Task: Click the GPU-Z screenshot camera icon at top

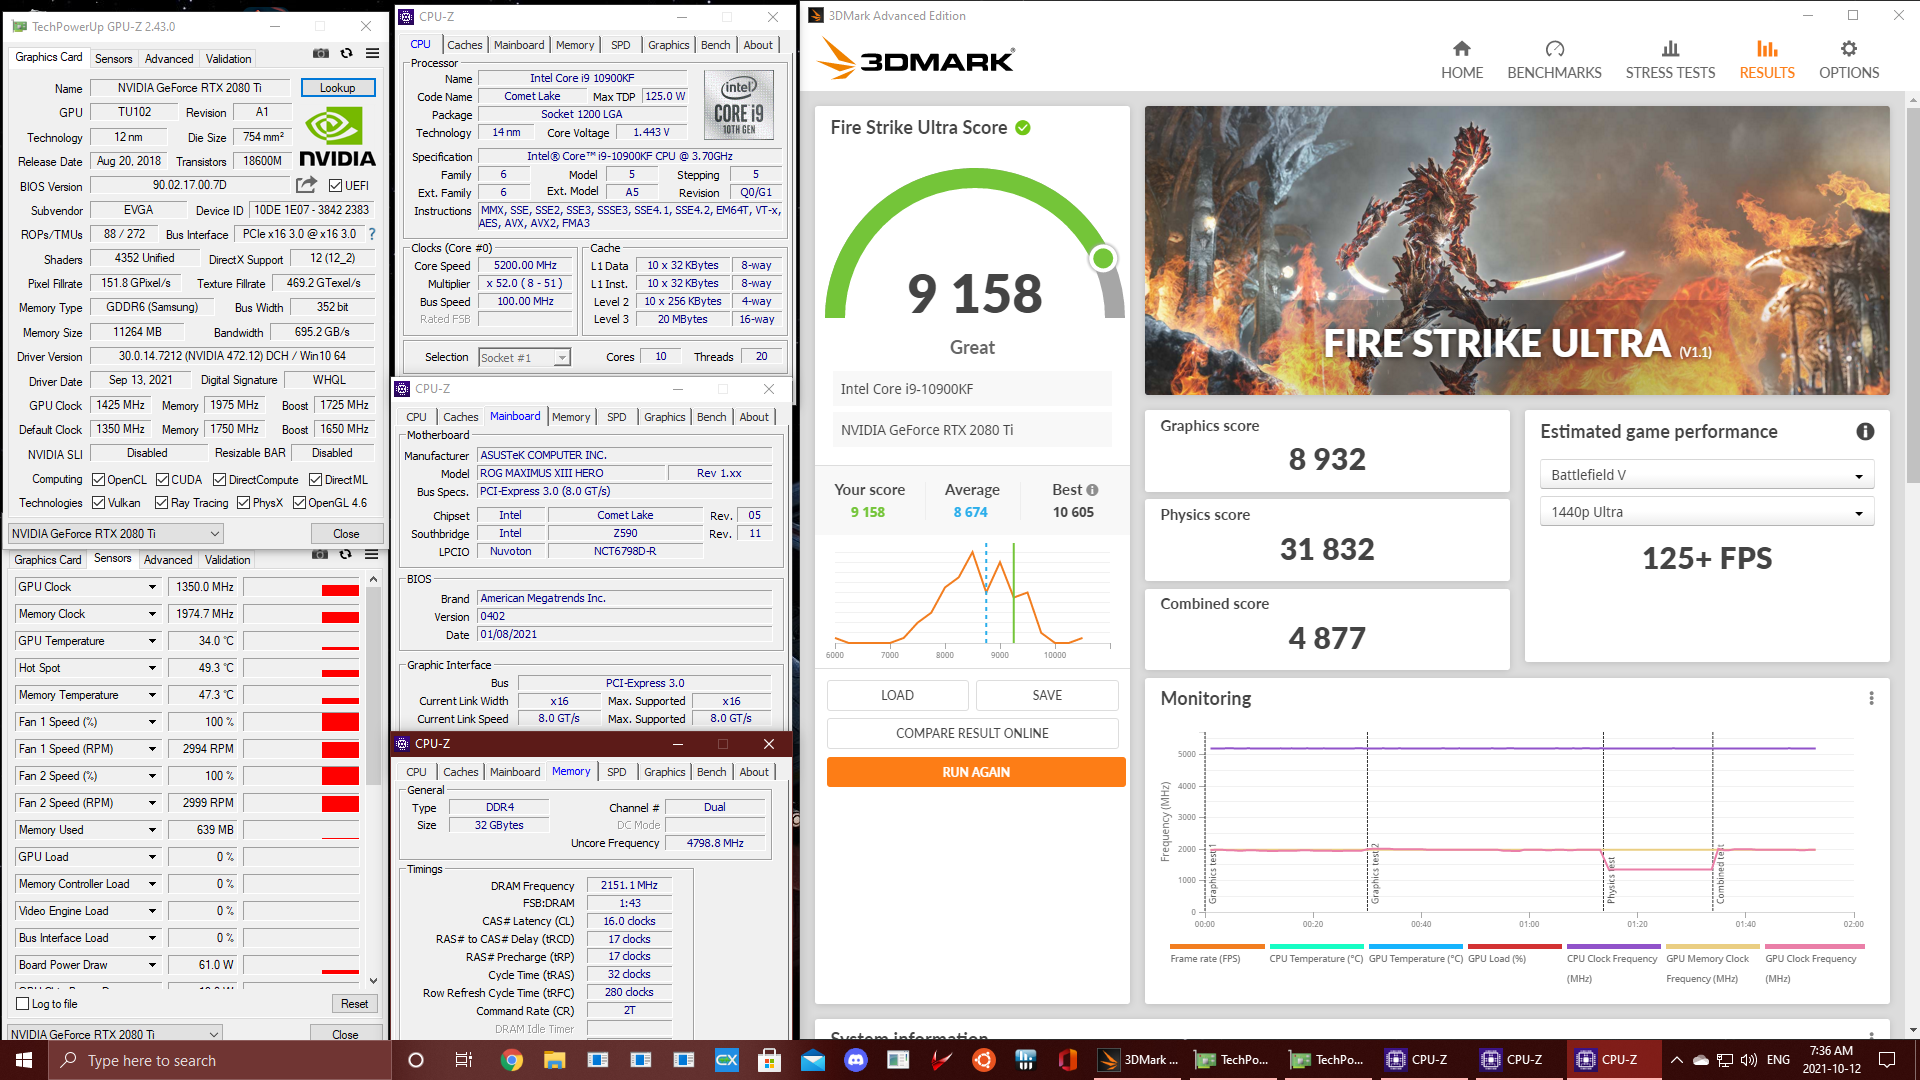Action: pos(320,54)
